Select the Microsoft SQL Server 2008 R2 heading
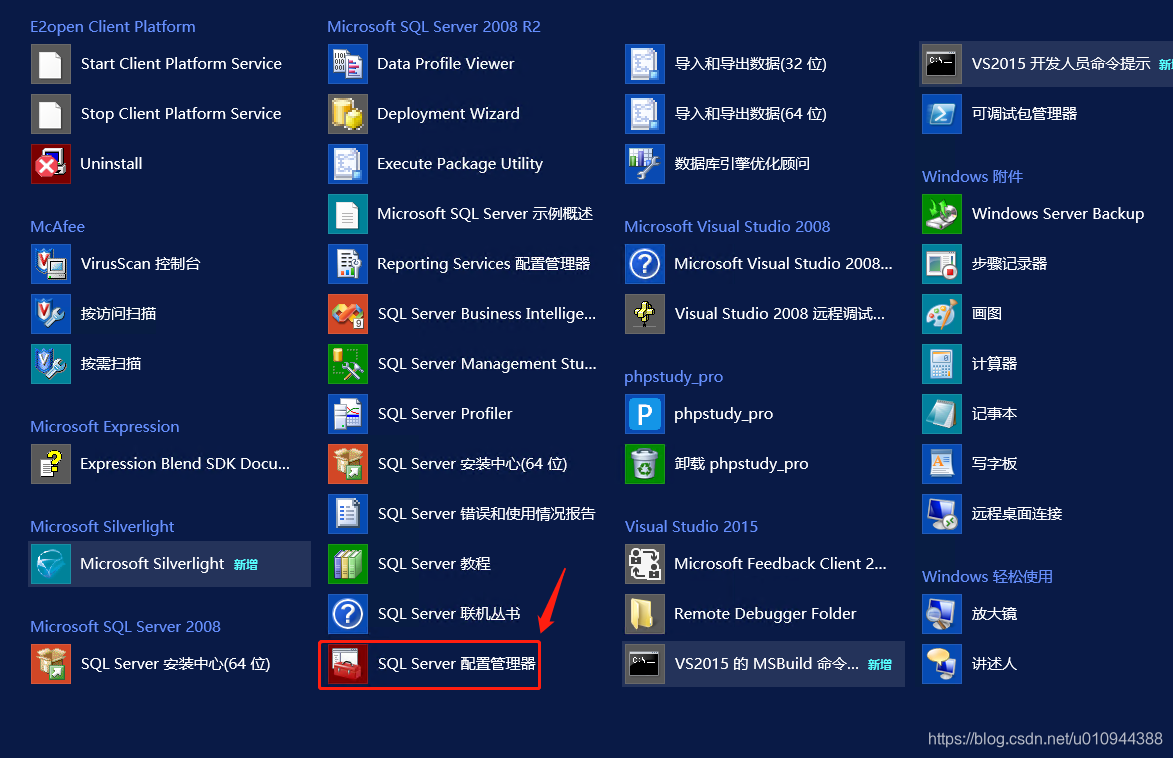The height and width of the screenshot is (758, 1173). 434,27
